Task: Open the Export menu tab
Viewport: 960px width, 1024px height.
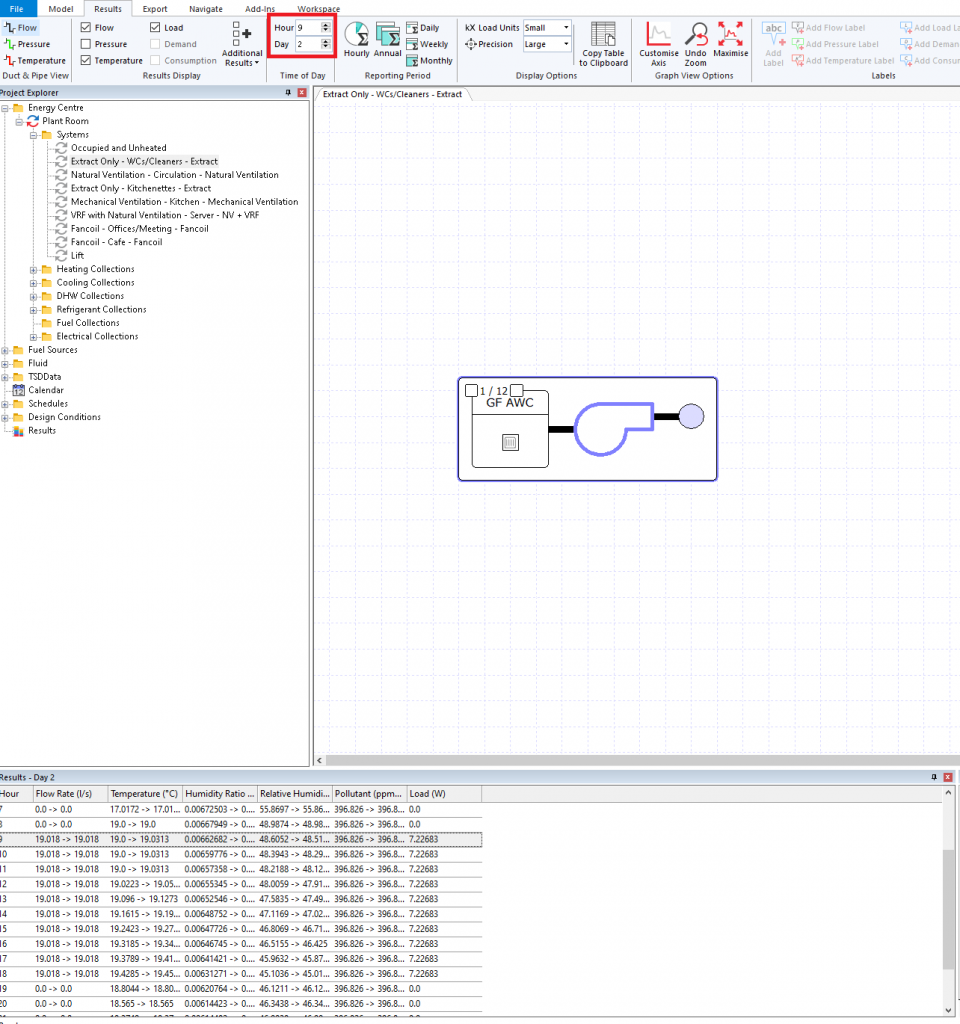Action: coord(154,8)
